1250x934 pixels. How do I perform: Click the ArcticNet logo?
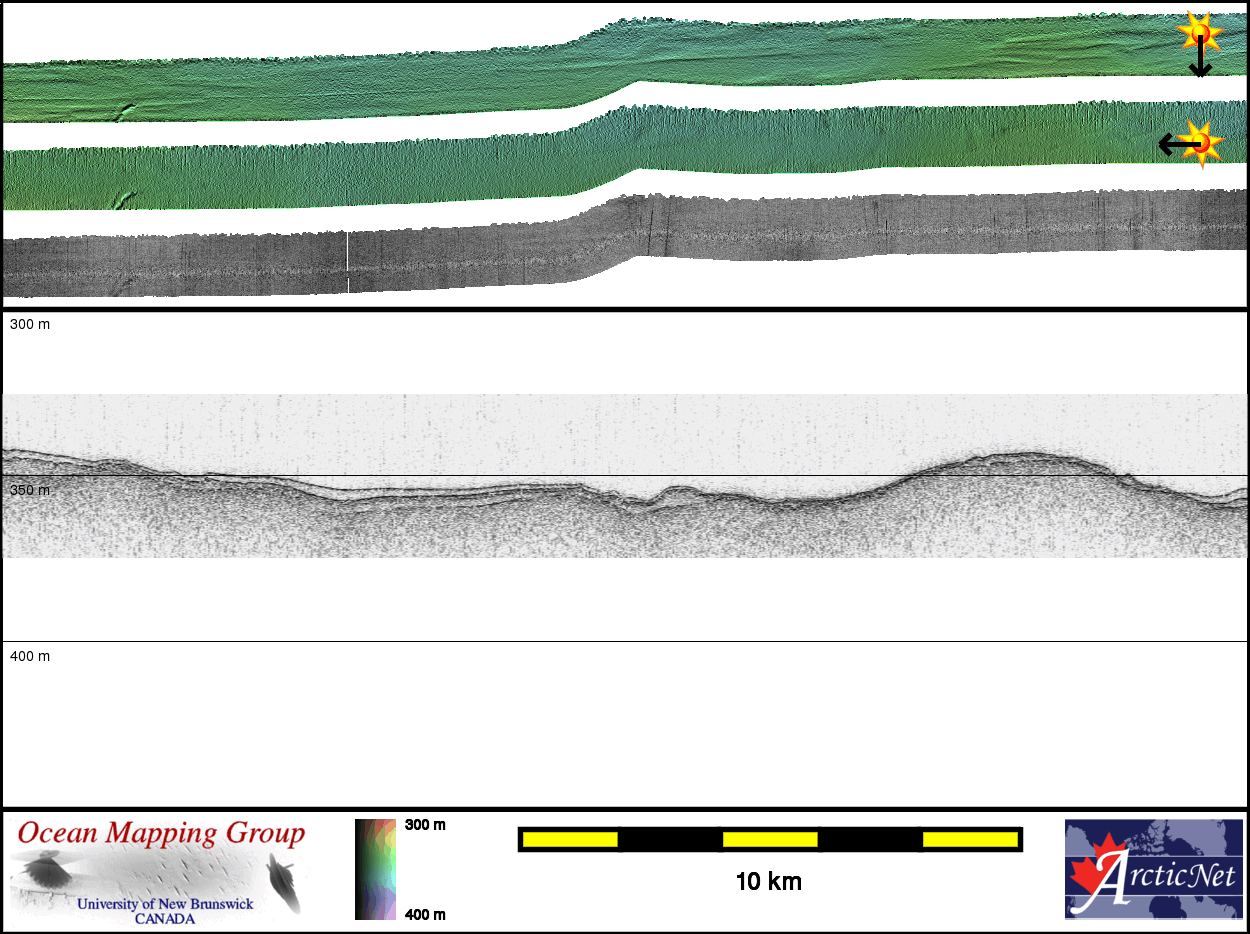(1153, 868)
